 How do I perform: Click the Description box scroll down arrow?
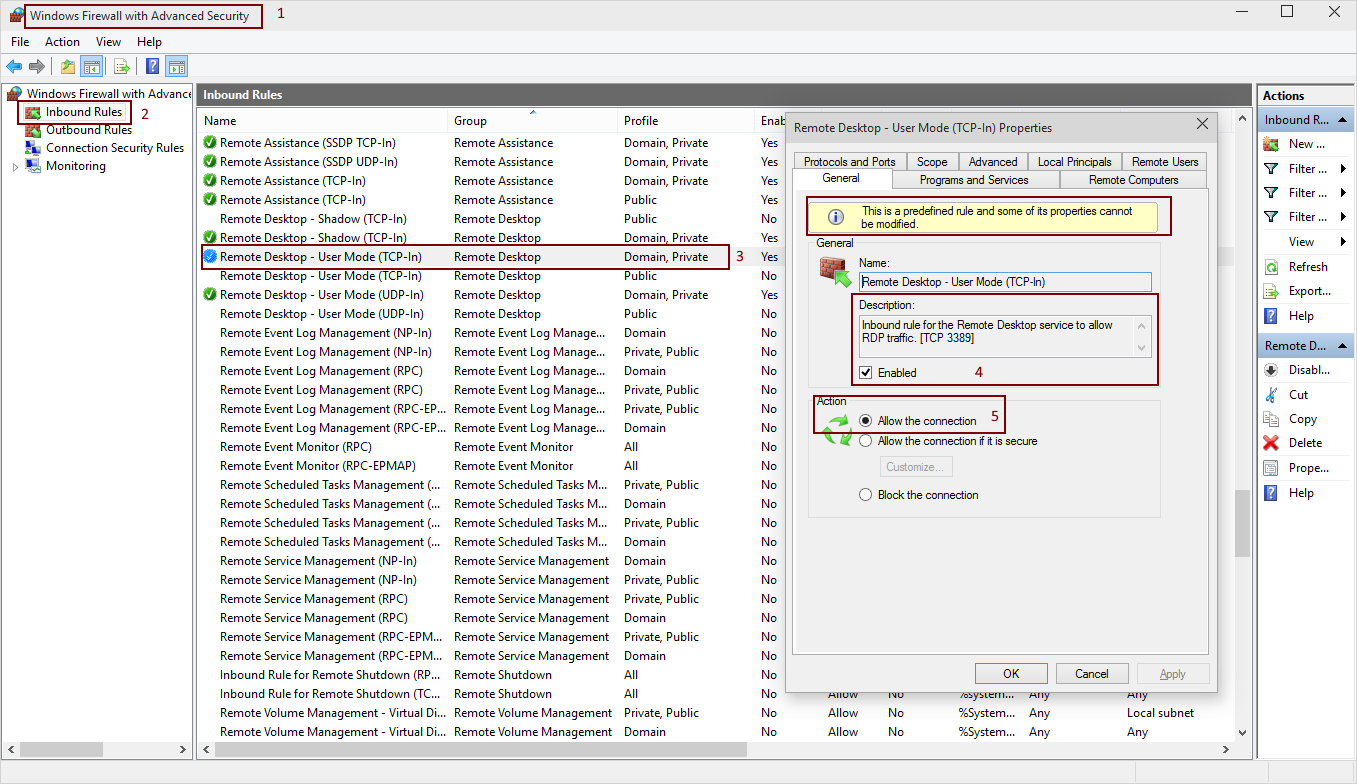pos(1142,349)
